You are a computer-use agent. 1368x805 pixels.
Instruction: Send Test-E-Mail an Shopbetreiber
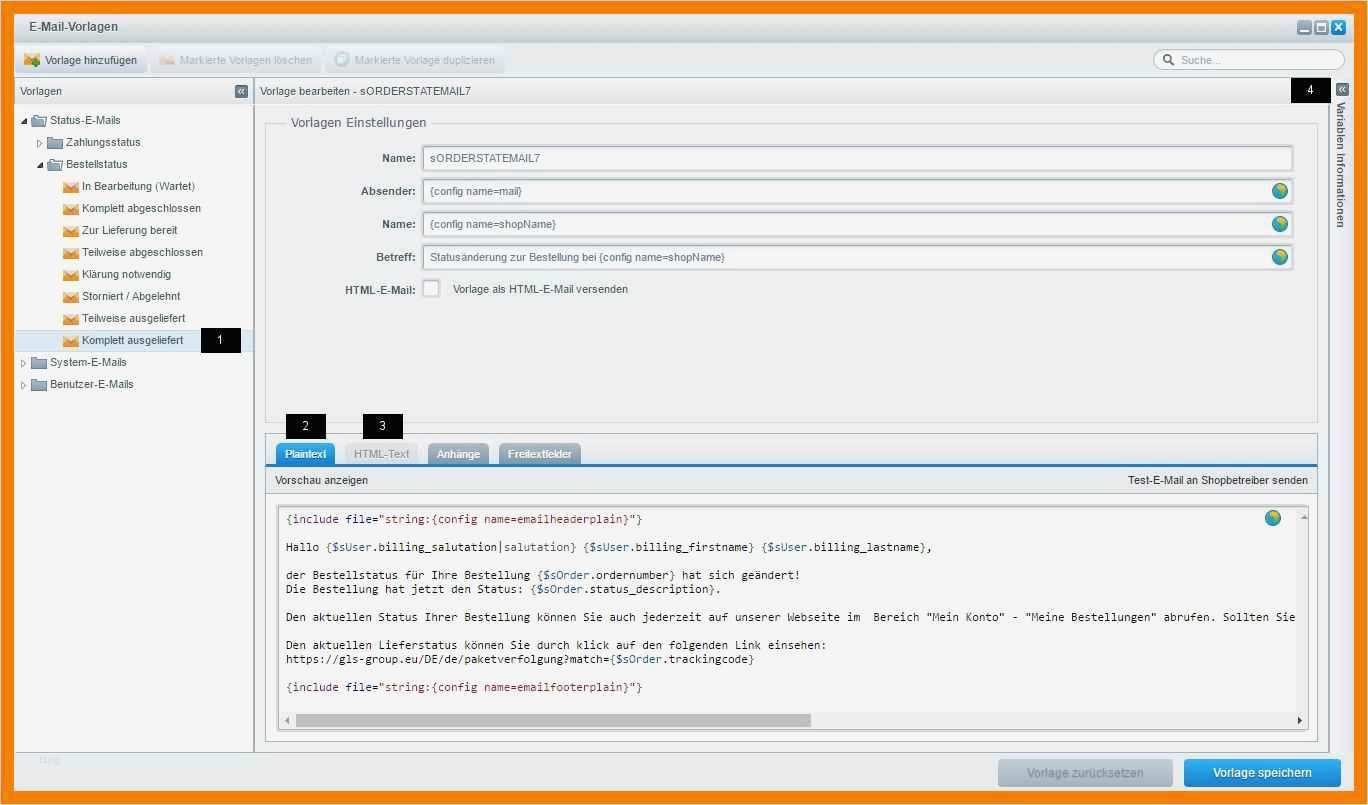pyautogui.click(x=1218, y=480)
